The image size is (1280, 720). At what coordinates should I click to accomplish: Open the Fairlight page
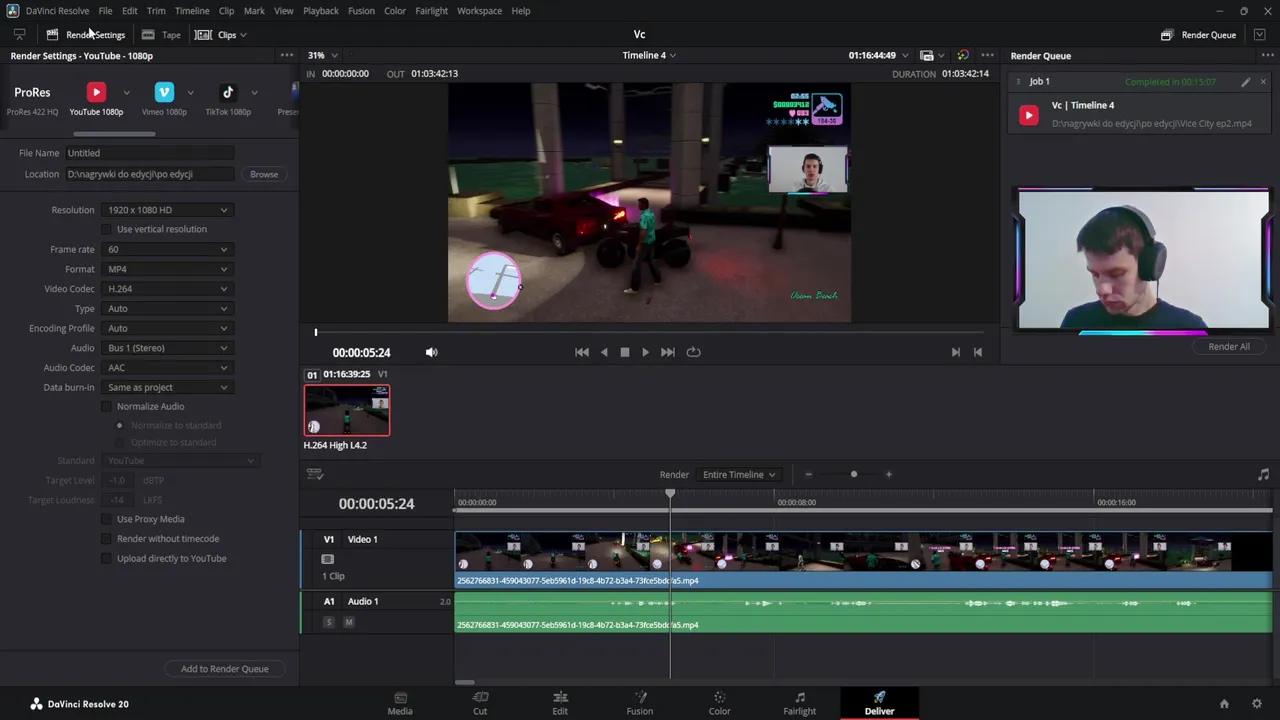tap(800, 703)
